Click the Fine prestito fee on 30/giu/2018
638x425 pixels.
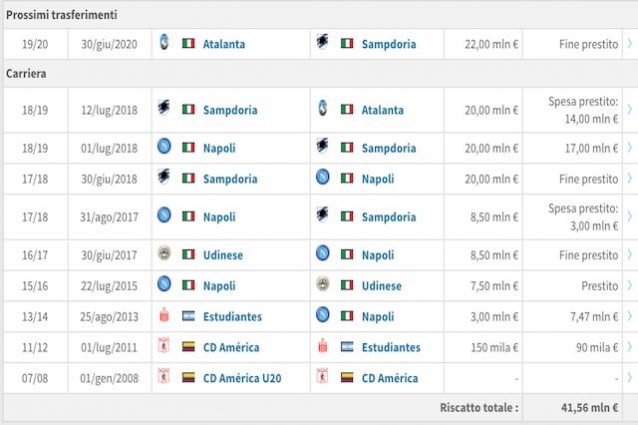point(588,179)
